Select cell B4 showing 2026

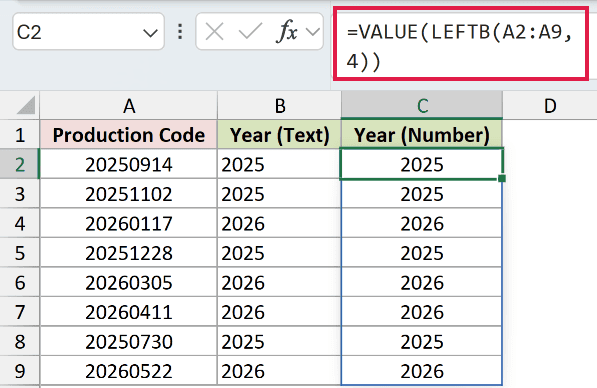279,224
